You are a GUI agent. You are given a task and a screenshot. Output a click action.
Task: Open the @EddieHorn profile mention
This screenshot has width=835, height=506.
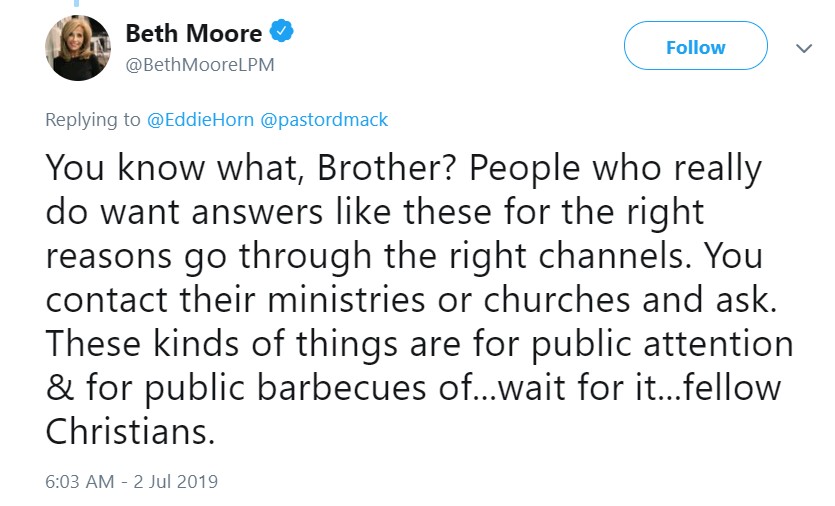(200, 120)
